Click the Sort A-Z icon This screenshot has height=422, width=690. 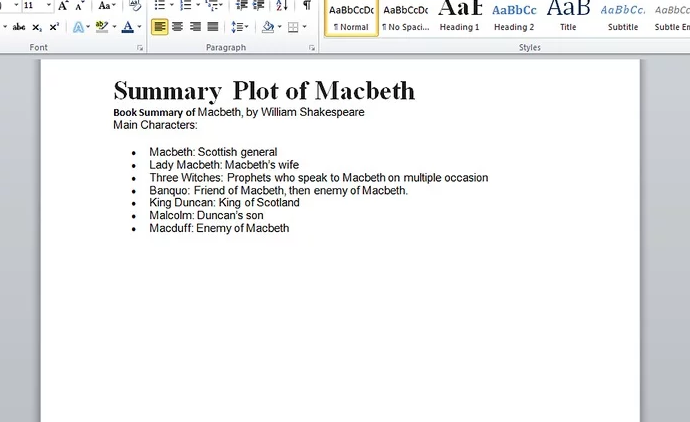[282, 5]
